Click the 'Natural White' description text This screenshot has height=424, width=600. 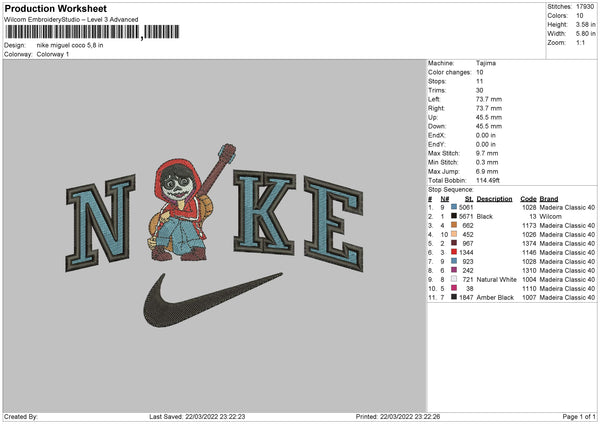(497, 279)
